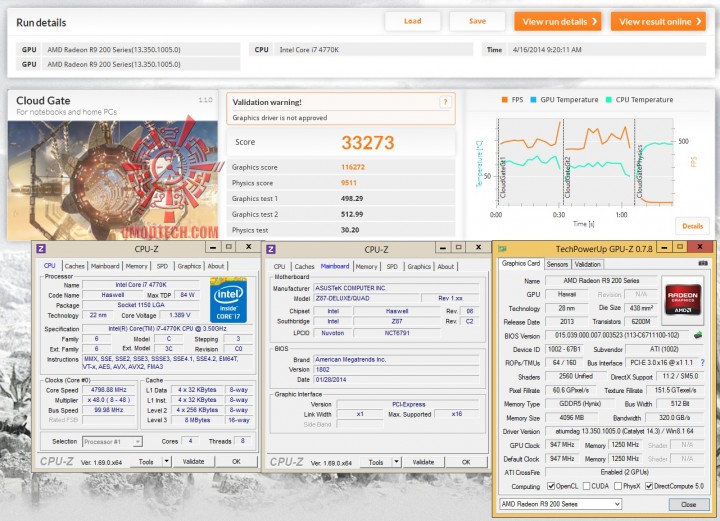
Task: Click the CPU-Z app icon in left window title bar
Action: pyautogui.click(x=41, y=249)
